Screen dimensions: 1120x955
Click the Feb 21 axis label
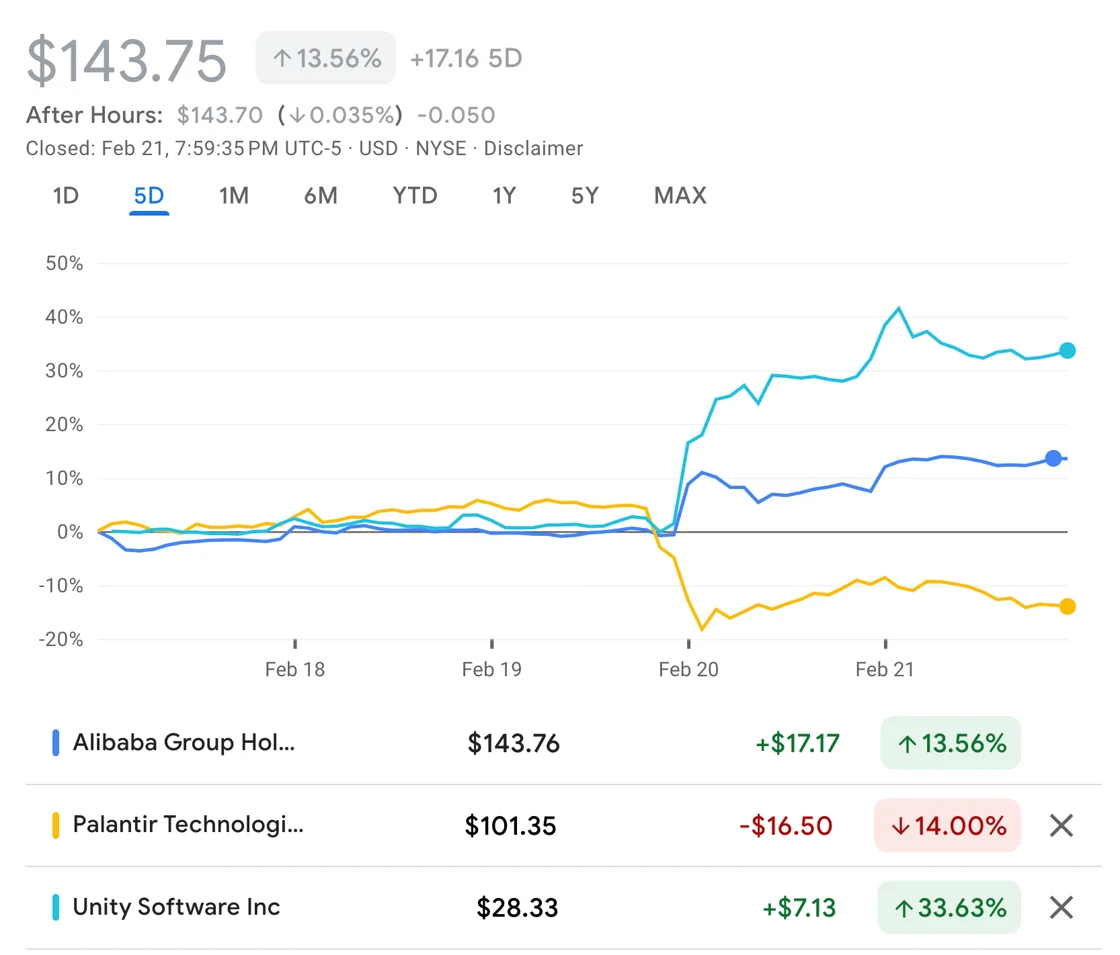(884, 669)
